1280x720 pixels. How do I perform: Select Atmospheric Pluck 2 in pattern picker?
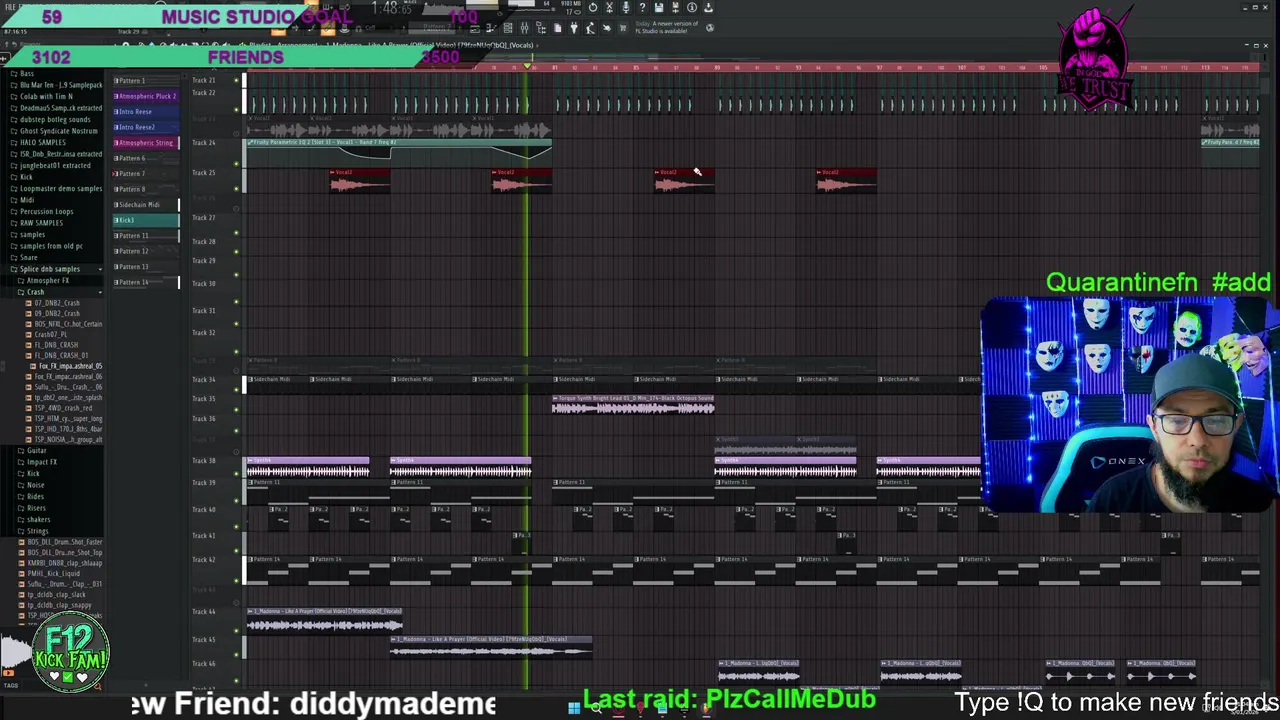click(146, 96)
